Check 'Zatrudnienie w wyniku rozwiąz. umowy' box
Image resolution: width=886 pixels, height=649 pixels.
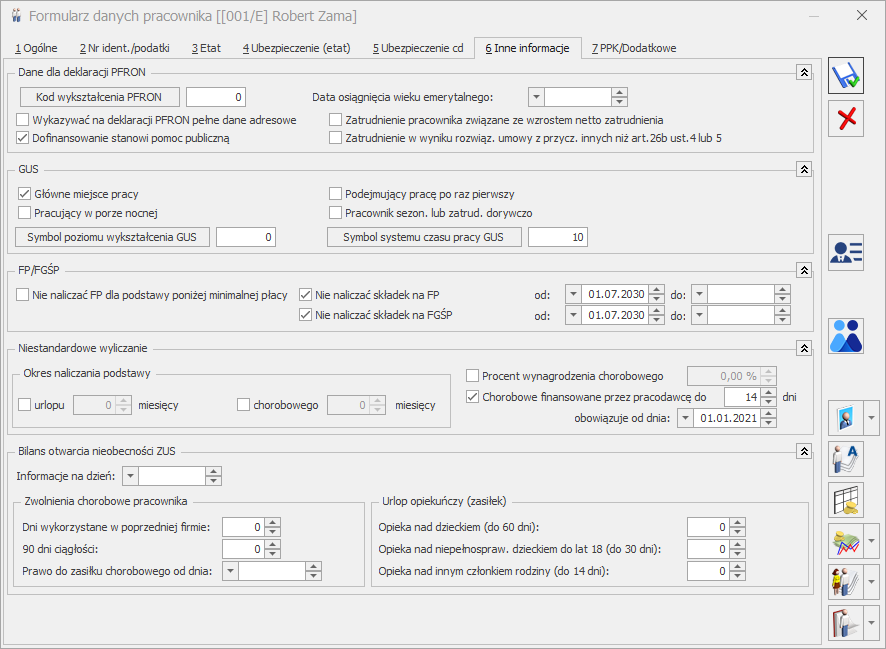(x=336, y=138)
